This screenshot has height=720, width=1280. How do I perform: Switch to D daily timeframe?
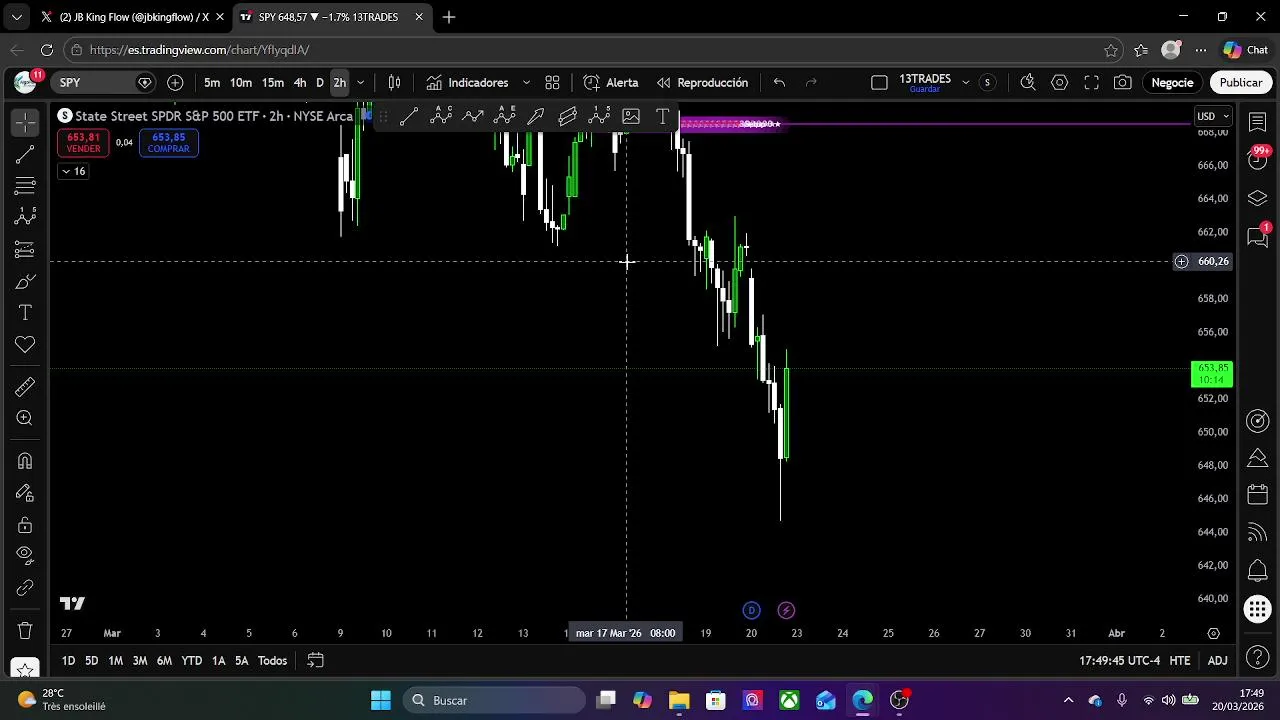tap(320, 83)
